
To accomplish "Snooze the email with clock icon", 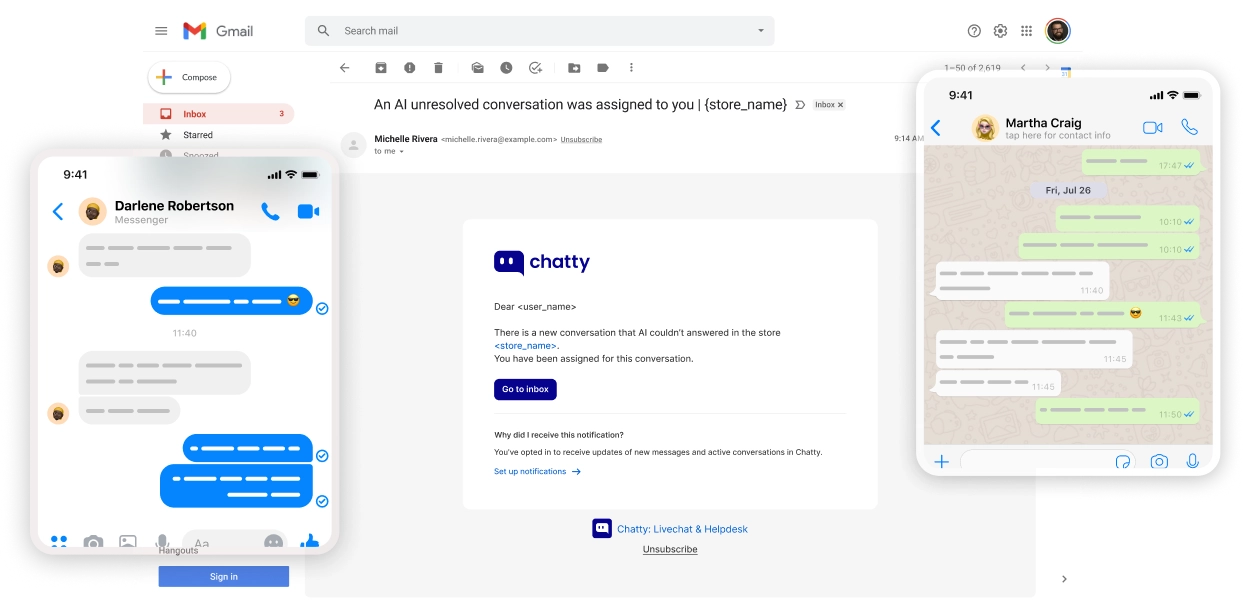I will (x=507, y=68).
